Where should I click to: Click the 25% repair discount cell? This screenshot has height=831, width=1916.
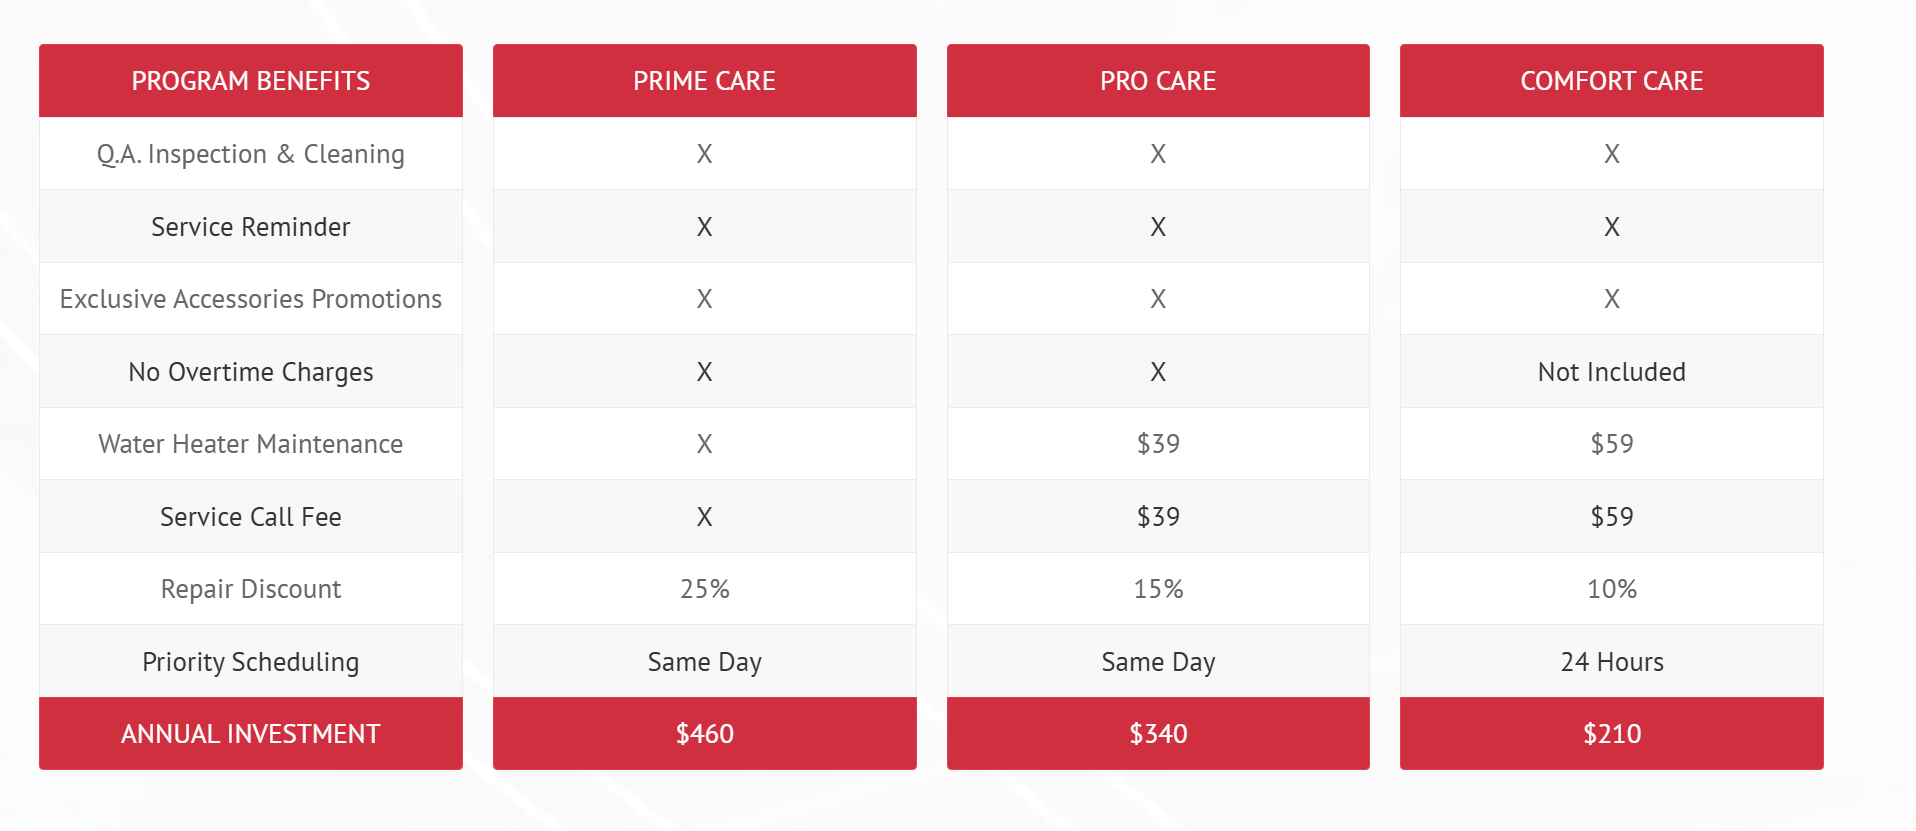(x=704, y=589)
